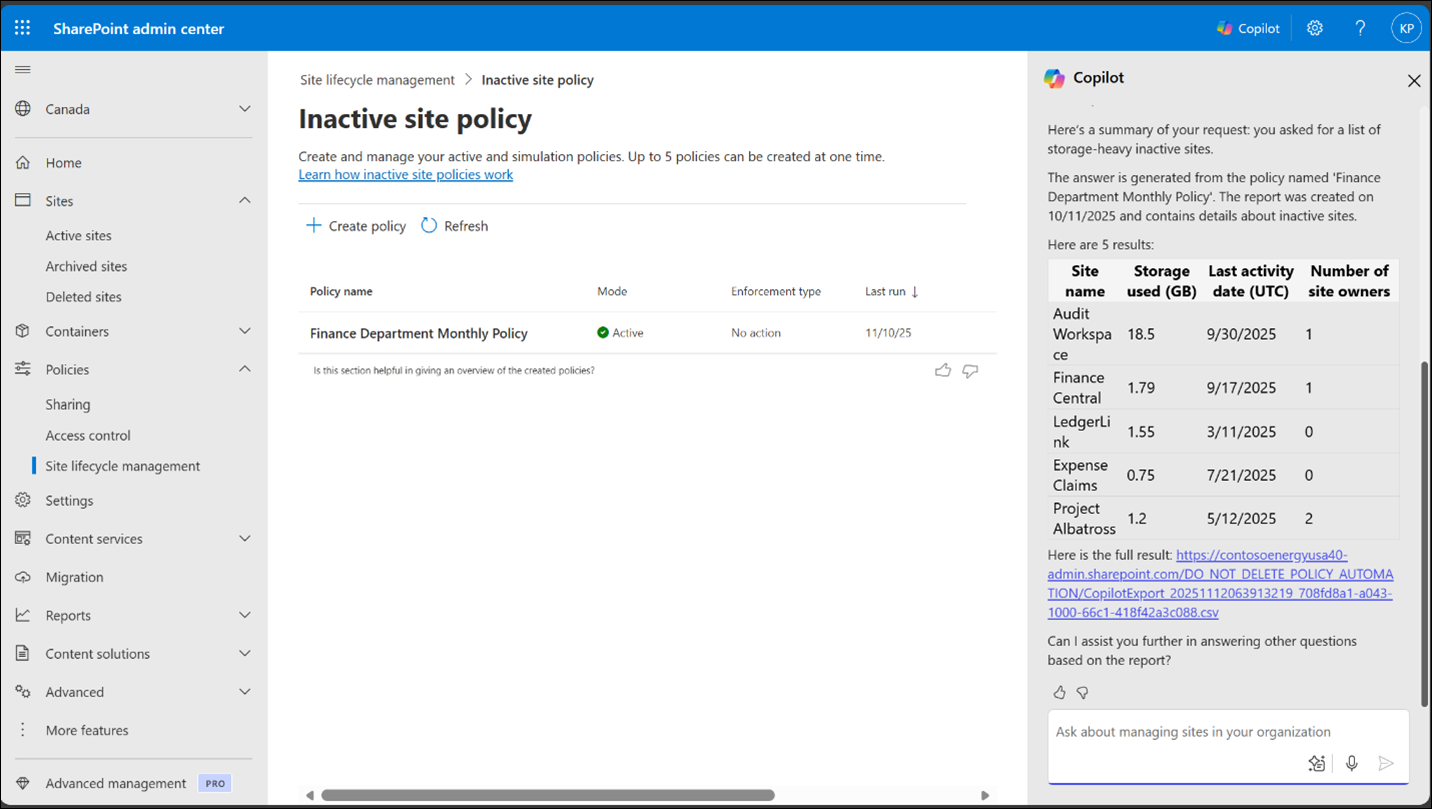Give a thumbs down on Copilot's response

[x=1081, y=691]
